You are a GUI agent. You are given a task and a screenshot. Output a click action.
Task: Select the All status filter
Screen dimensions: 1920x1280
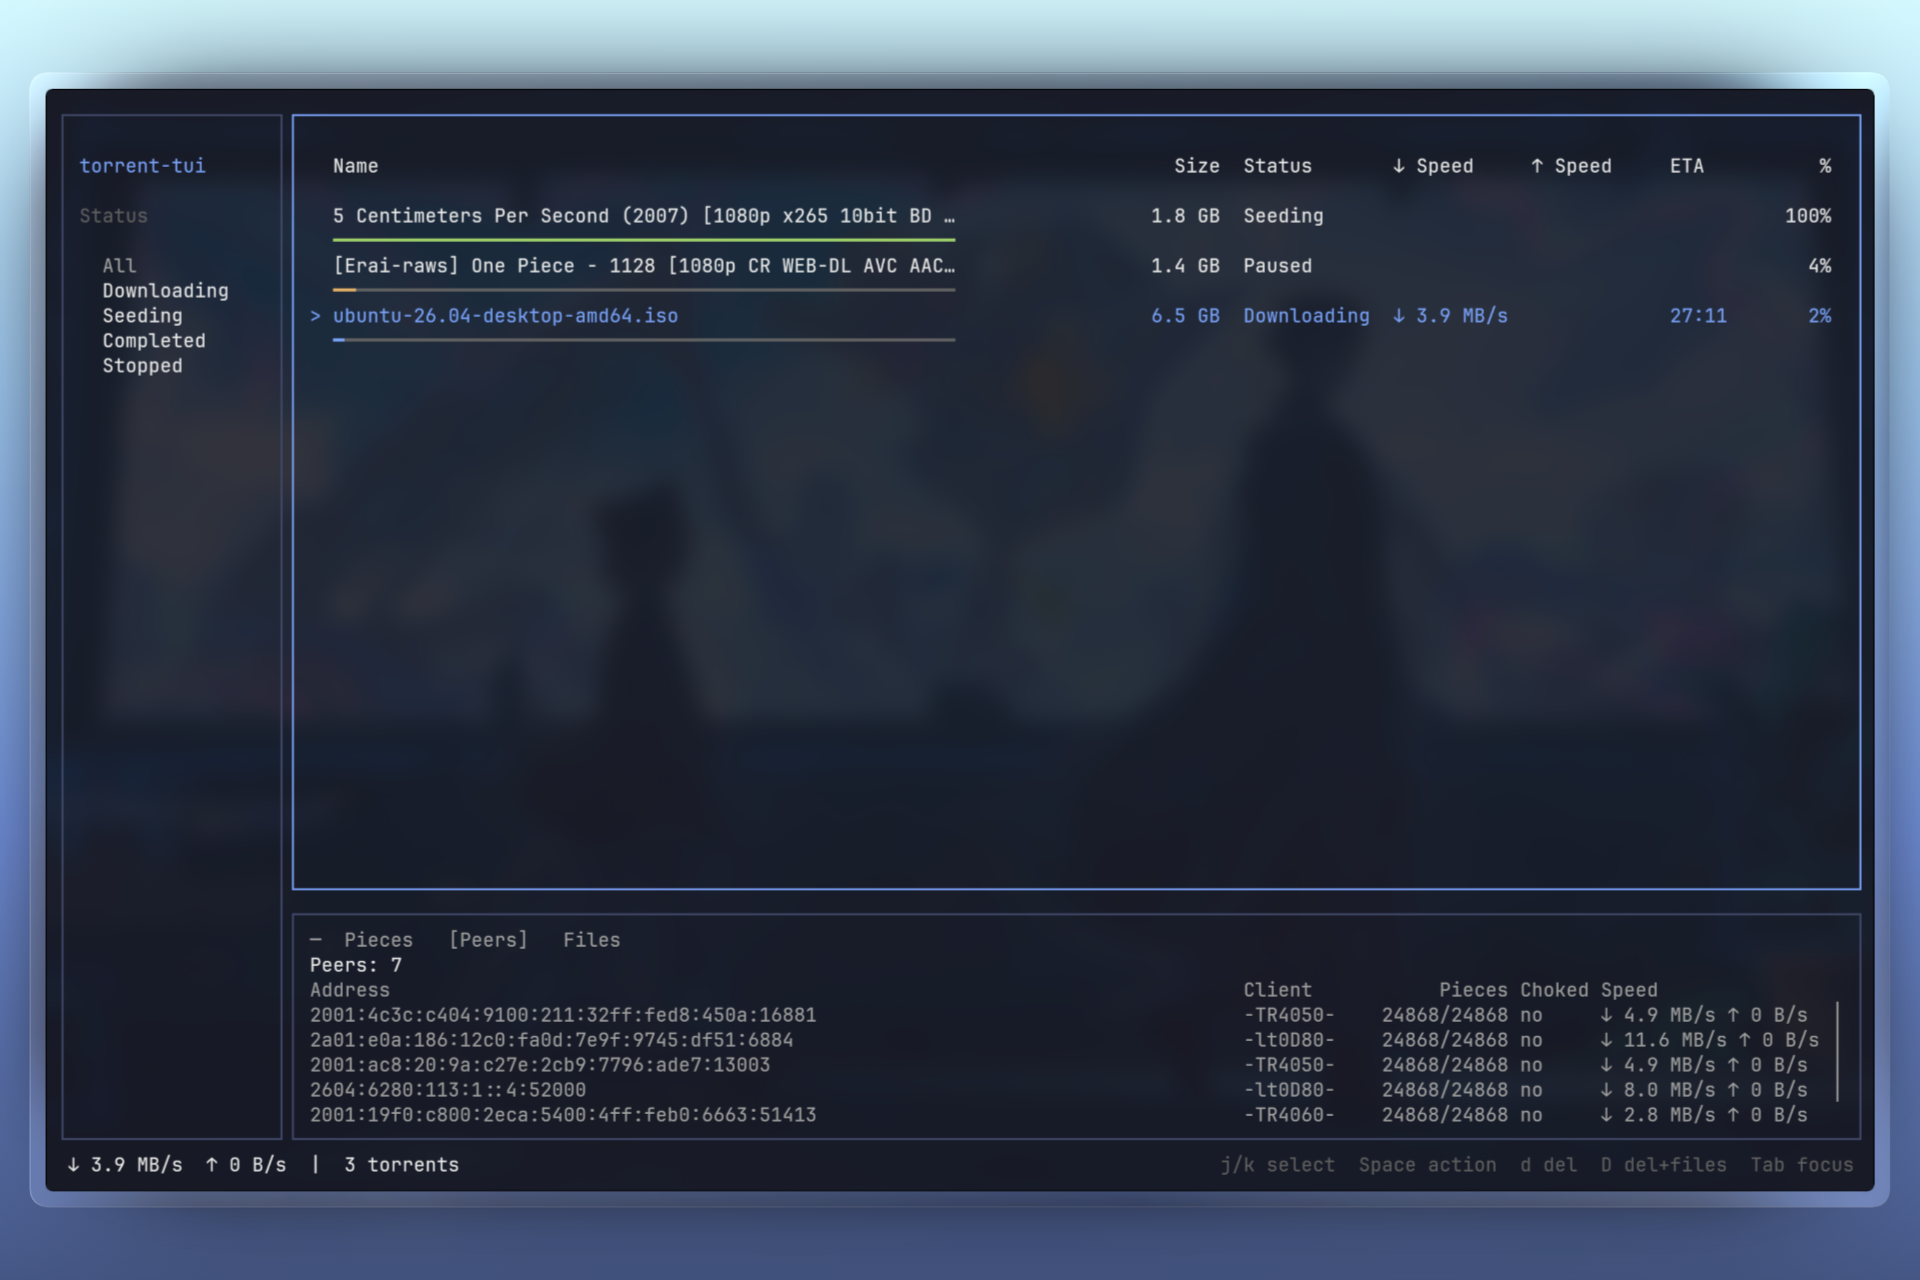119,266
